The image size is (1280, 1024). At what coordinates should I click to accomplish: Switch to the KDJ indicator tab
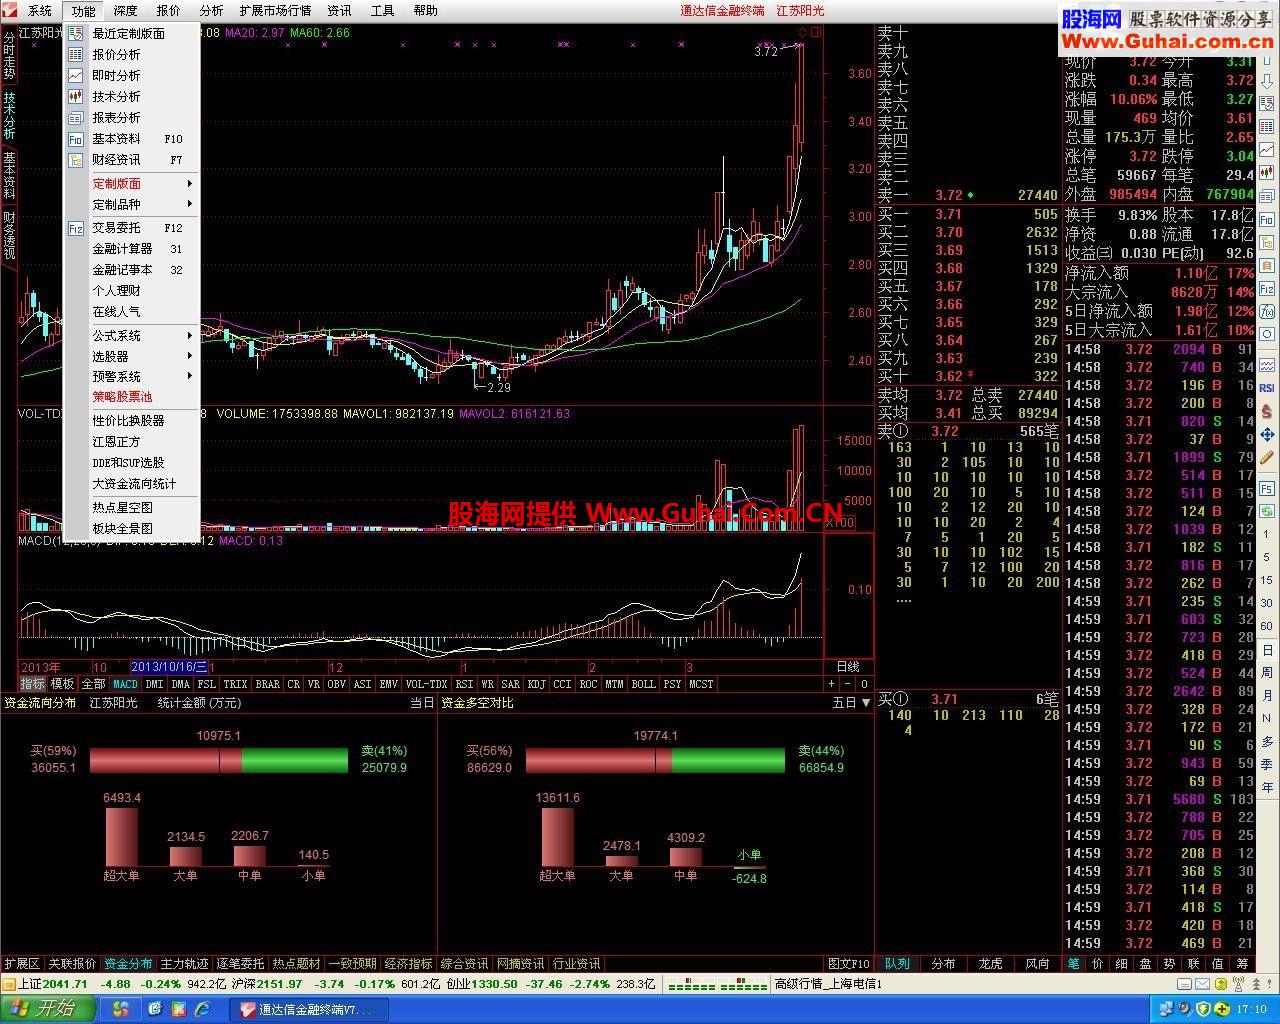tap(536, 684)
